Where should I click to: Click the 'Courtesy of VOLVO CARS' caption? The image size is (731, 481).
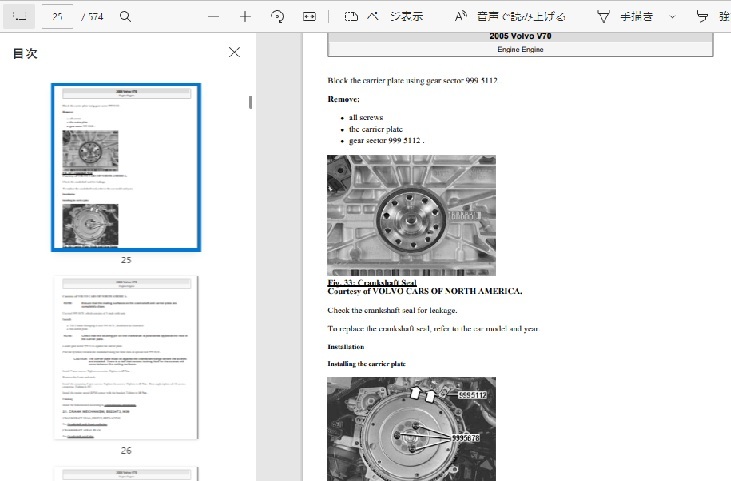425,291
